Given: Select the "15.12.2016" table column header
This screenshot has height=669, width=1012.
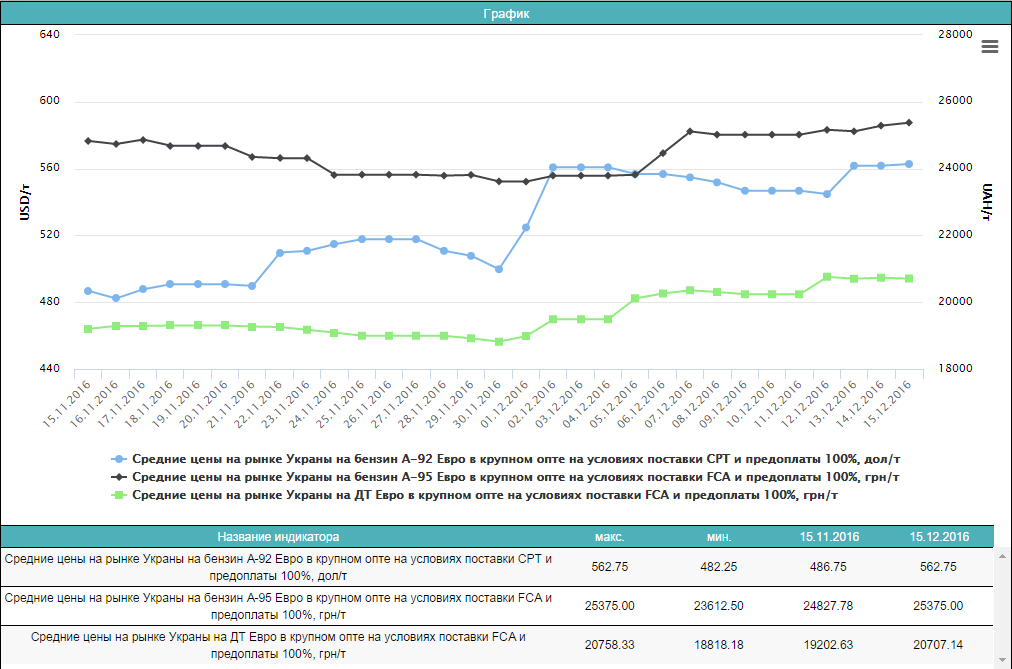Looking at the screenshot, I should click(939, 536).
